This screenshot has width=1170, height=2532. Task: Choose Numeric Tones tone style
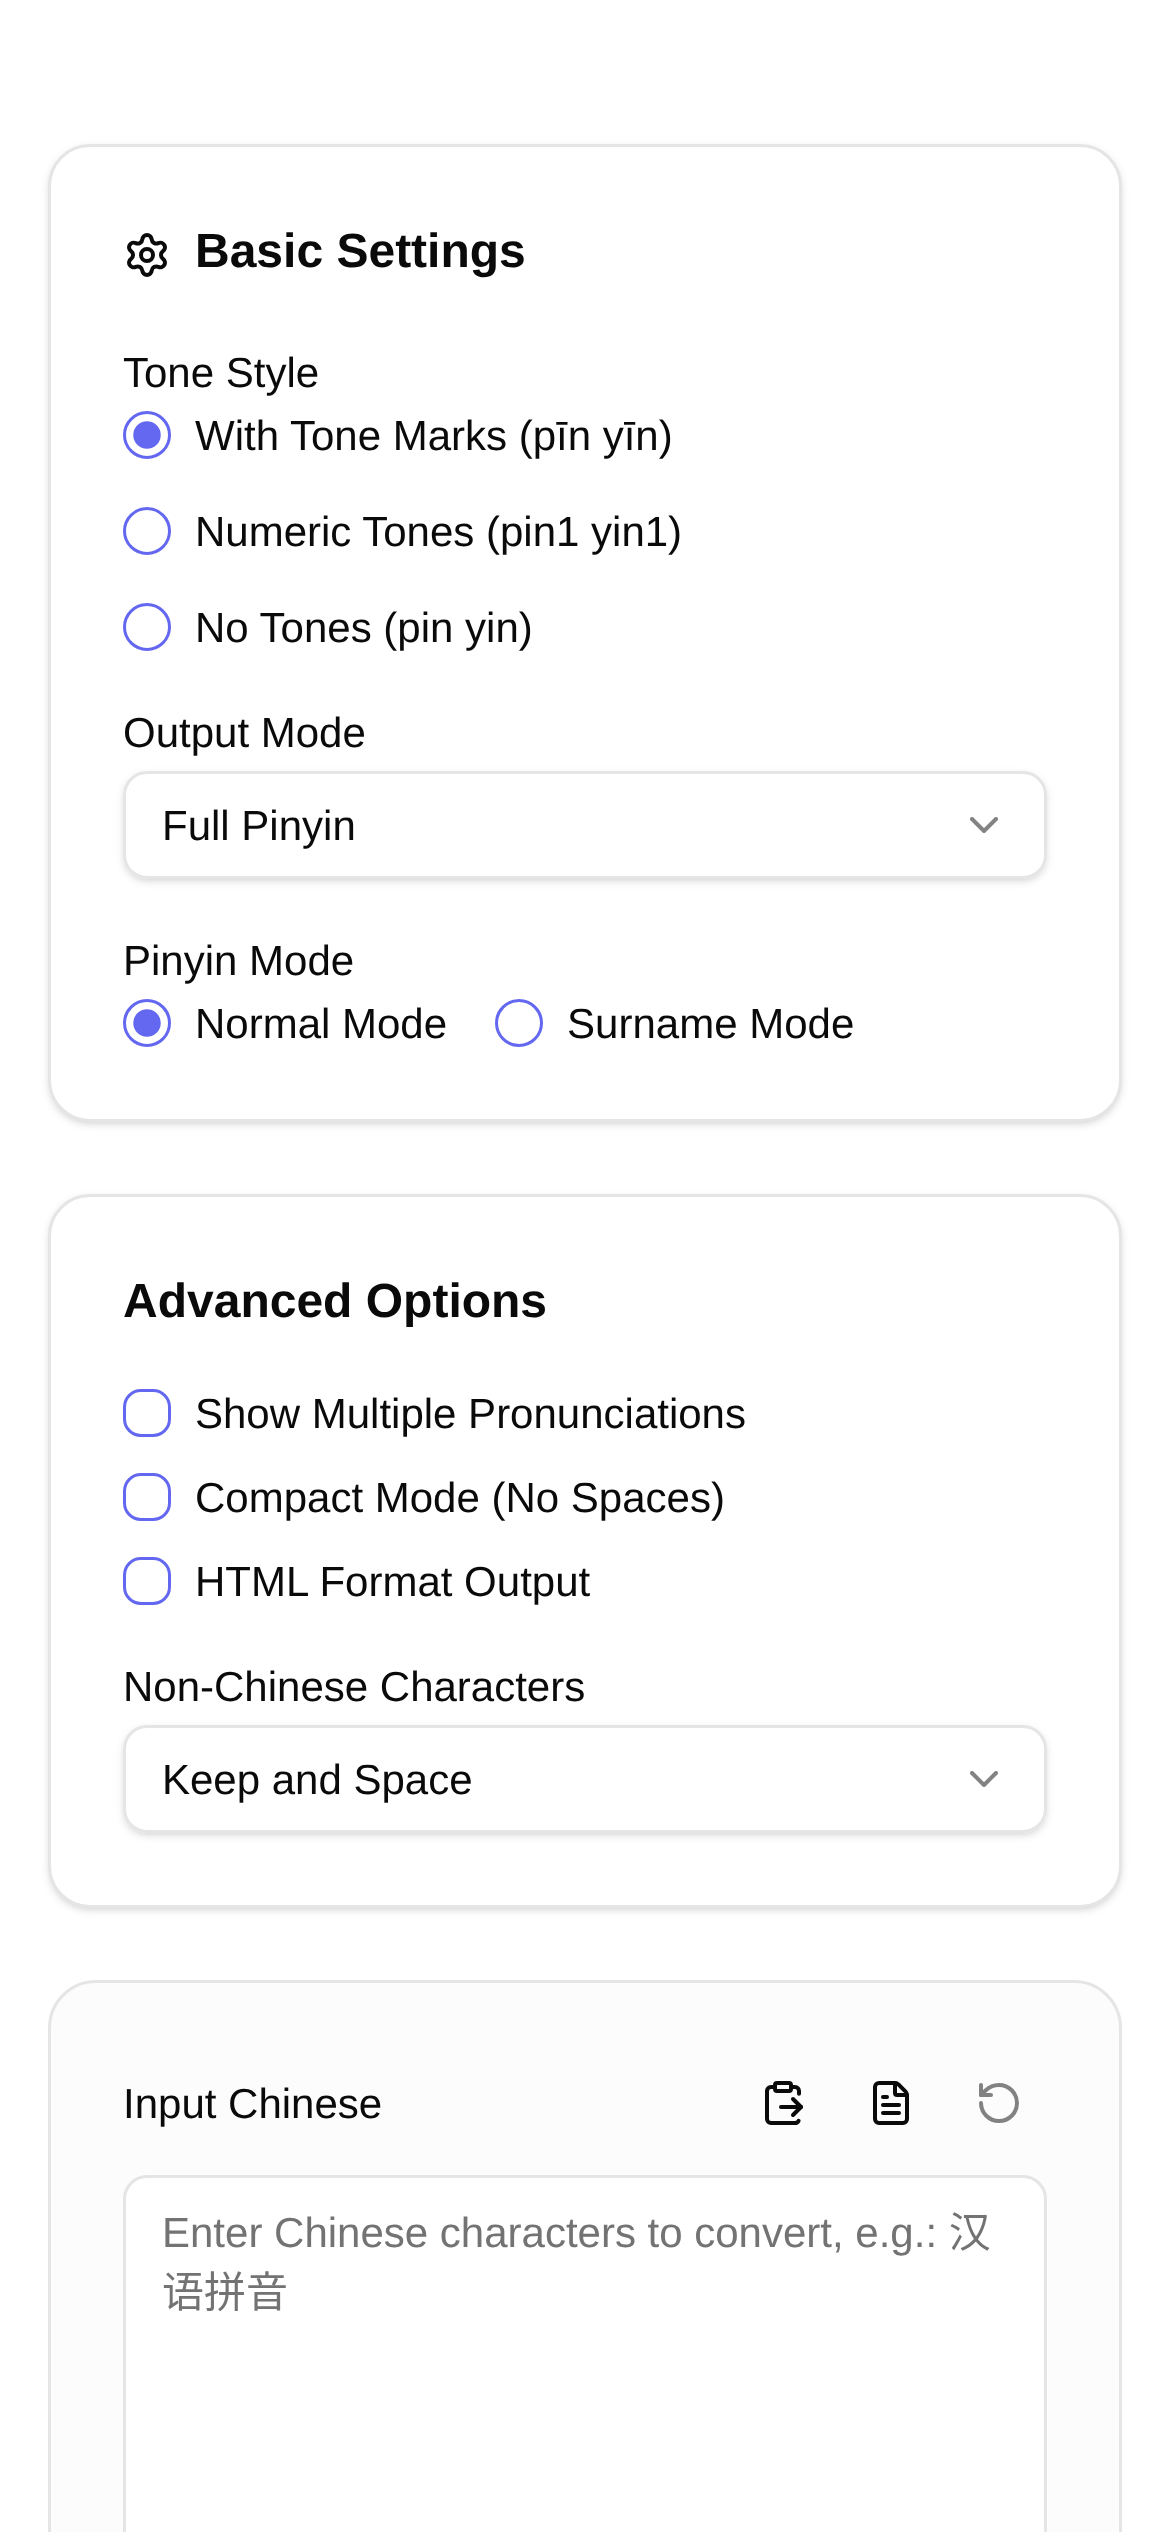147,531
